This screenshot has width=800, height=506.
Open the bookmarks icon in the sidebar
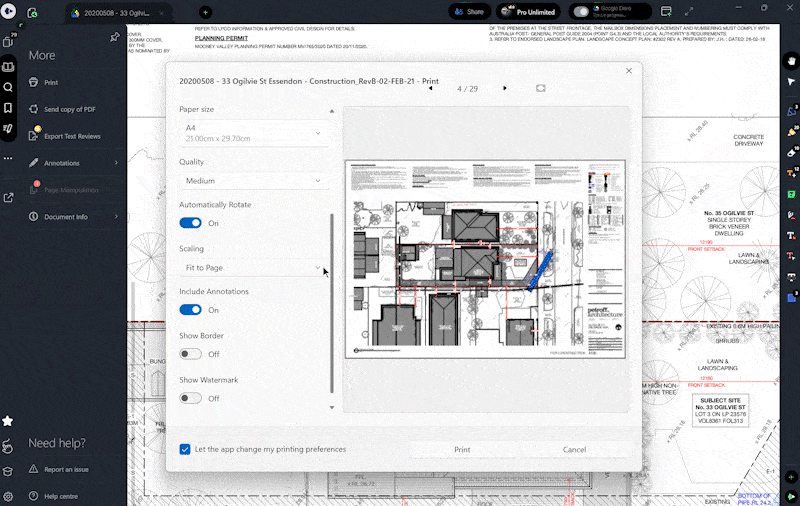coord(8,108)
